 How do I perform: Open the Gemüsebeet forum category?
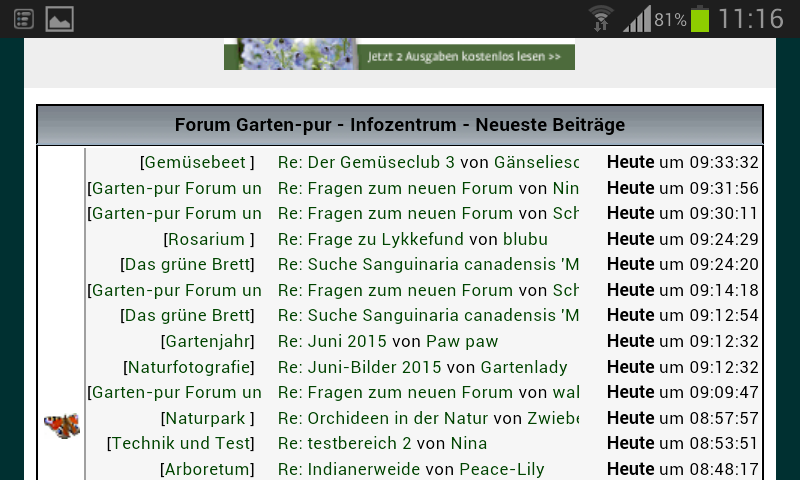click(x=196, y=162)
